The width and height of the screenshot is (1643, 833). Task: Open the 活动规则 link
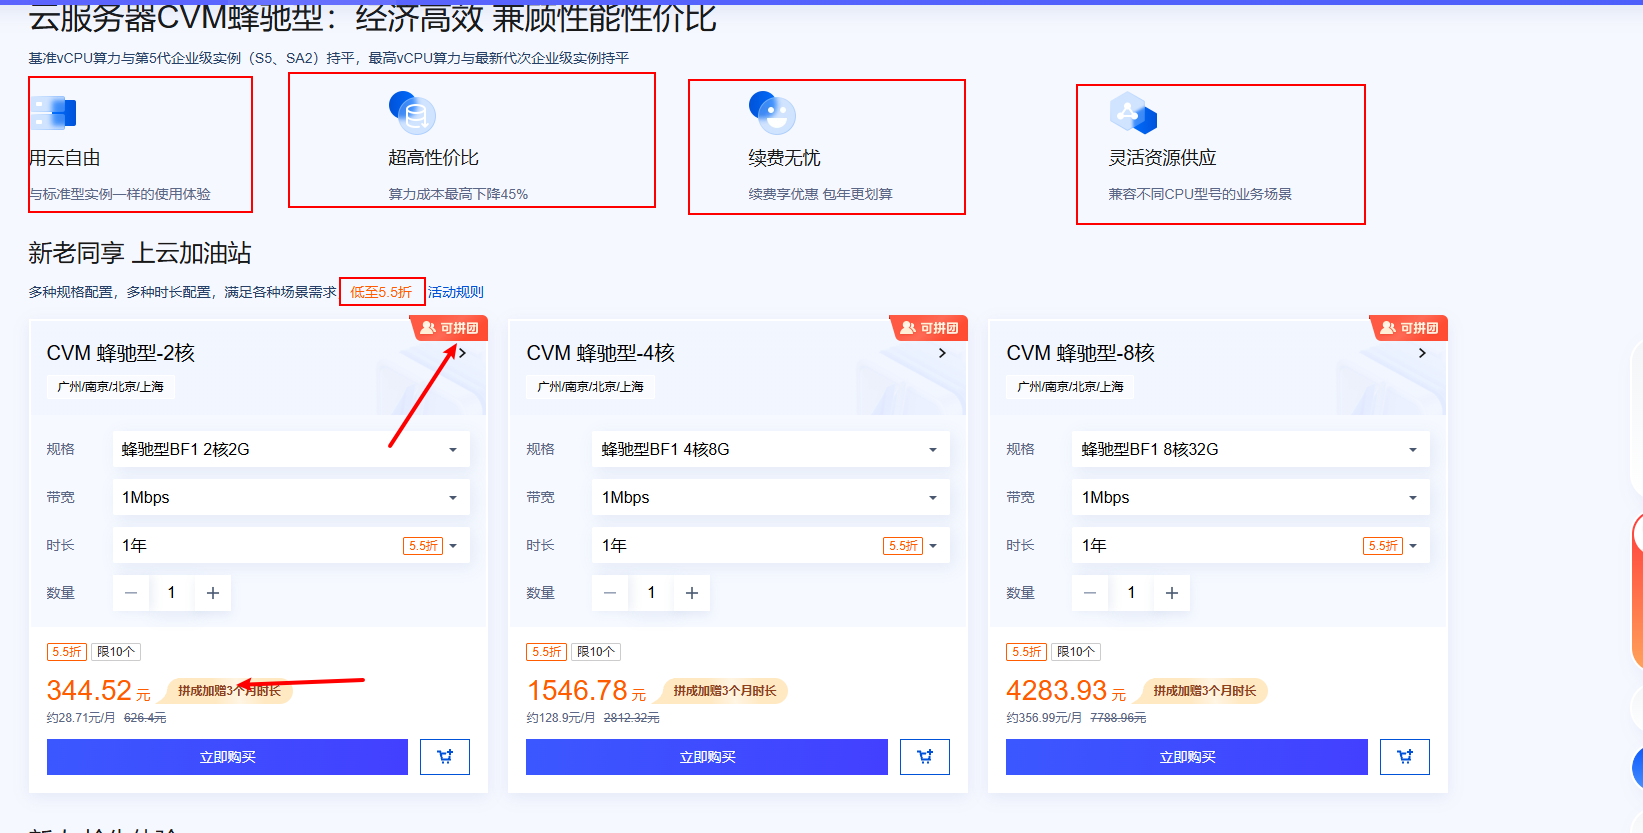pyautogui.click(x=456, y=292)
